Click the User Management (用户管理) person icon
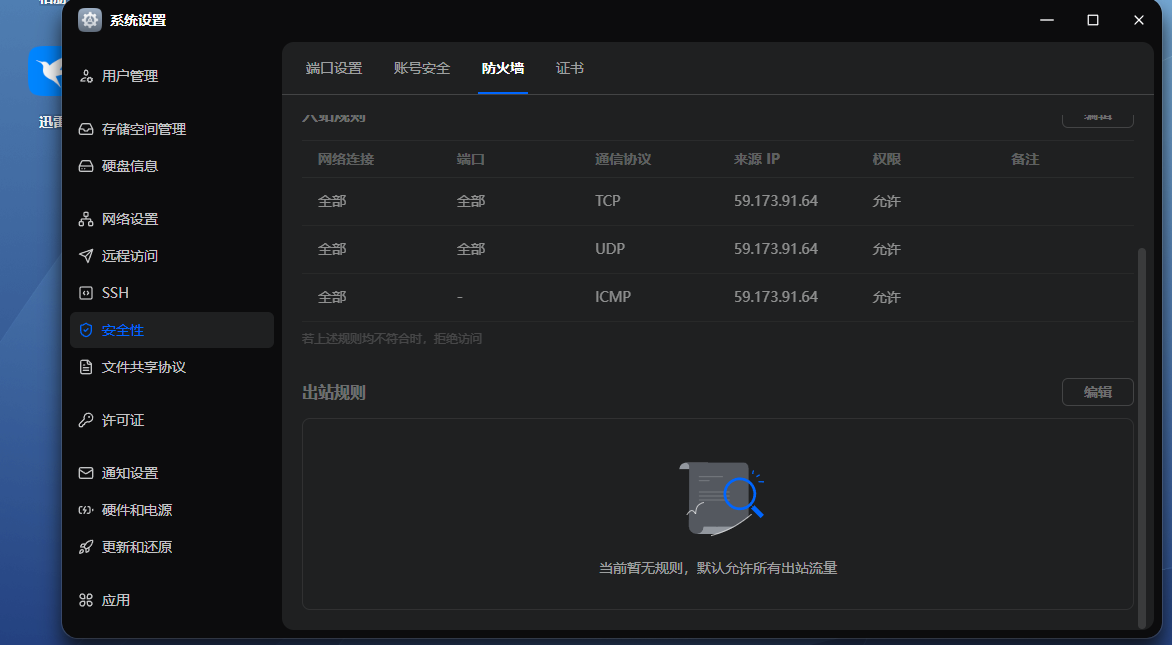Screen dimensions: 1172x645 [86, 76]
